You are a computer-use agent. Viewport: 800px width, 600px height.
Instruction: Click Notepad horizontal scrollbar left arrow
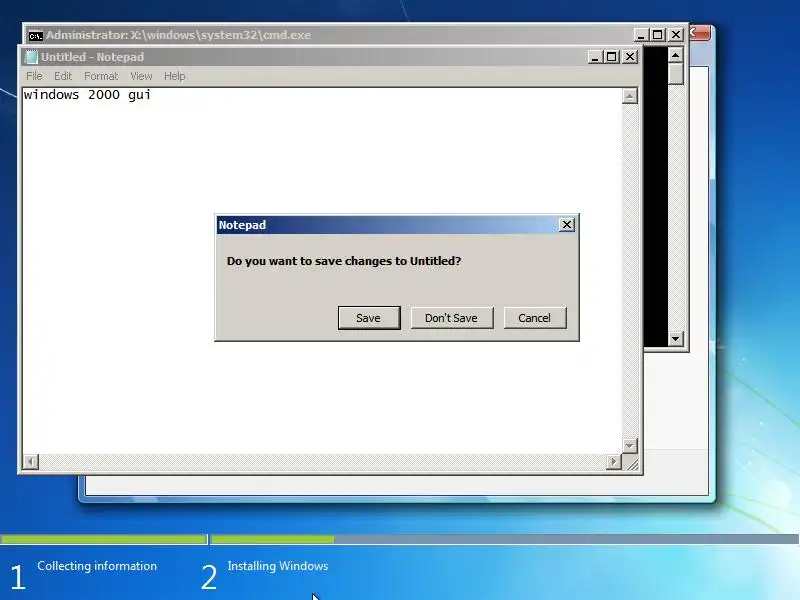tap(31, 462)
